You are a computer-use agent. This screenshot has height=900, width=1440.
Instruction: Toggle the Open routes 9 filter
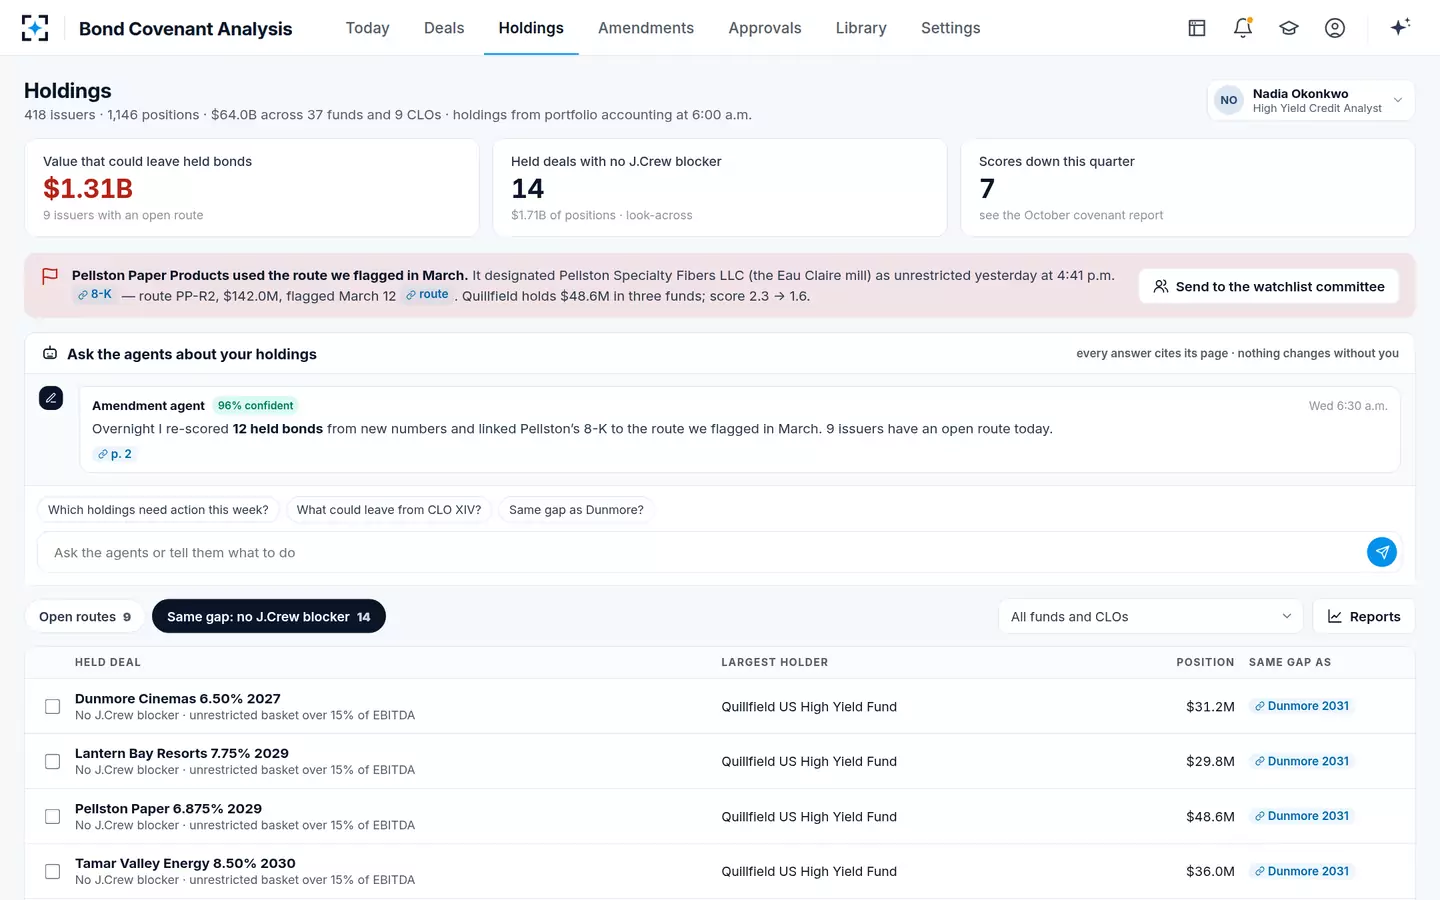pyautogui.click(x=85, y=617)
